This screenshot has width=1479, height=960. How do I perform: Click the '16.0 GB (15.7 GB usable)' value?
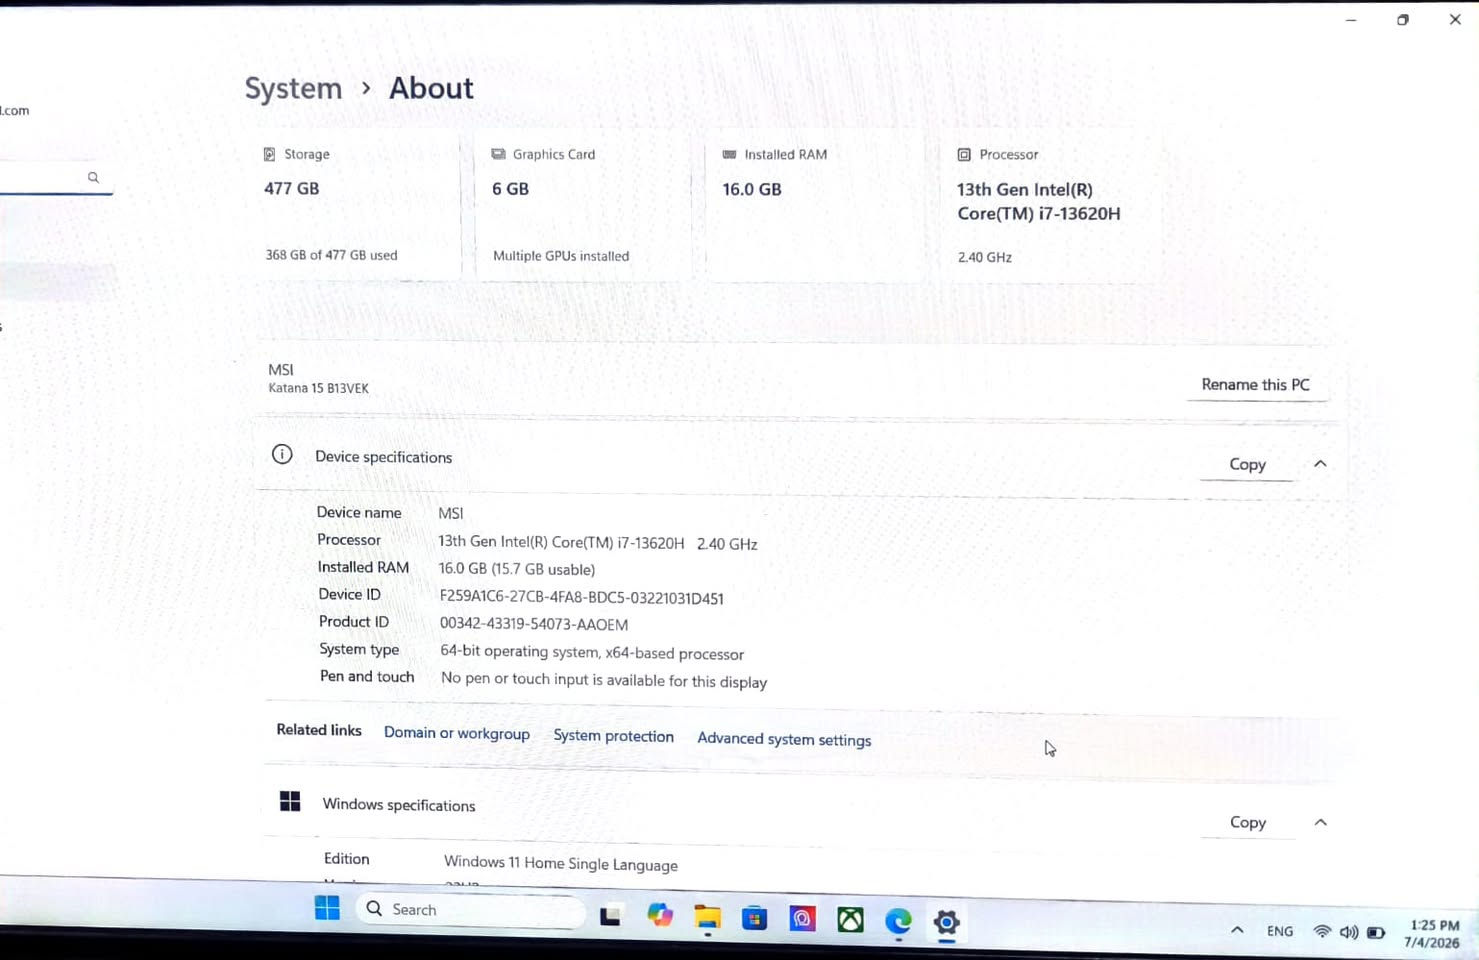516,569
